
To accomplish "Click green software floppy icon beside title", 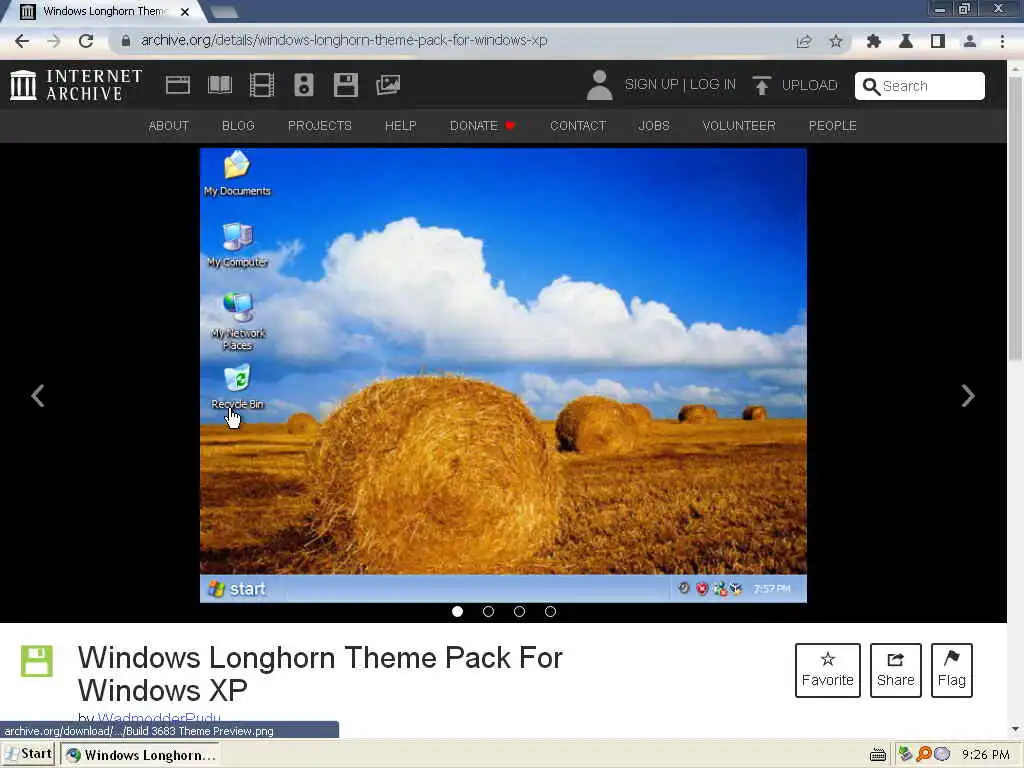I will coord(37,661).
